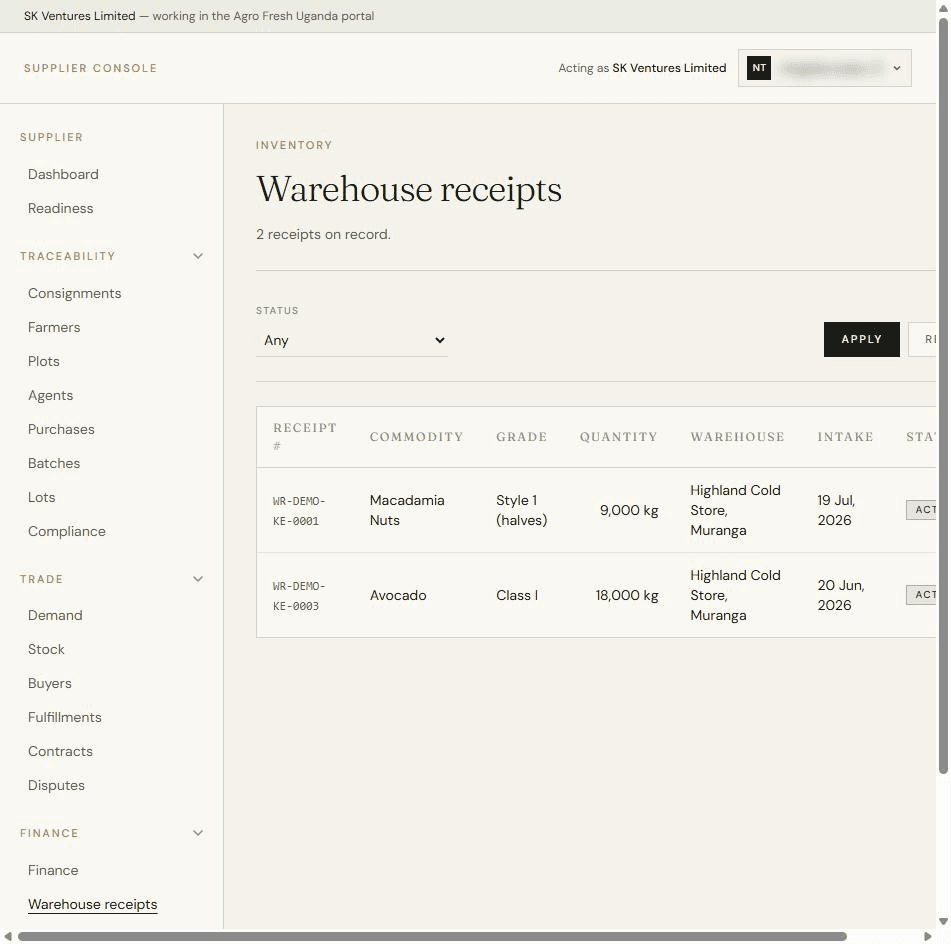Viewport: 951px width, 944px height.
Task: Open Consignments in sidebar
Action: pos(75,293)
